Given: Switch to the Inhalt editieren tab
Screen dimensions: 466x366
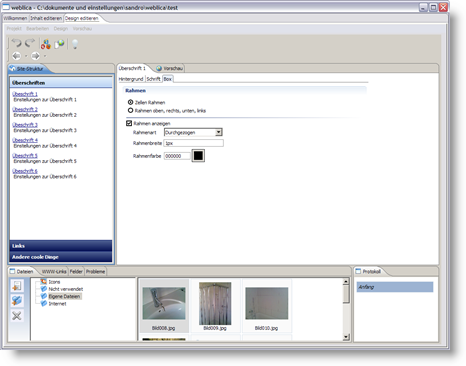Looking at the screenshot, I should tap(46, 18).
